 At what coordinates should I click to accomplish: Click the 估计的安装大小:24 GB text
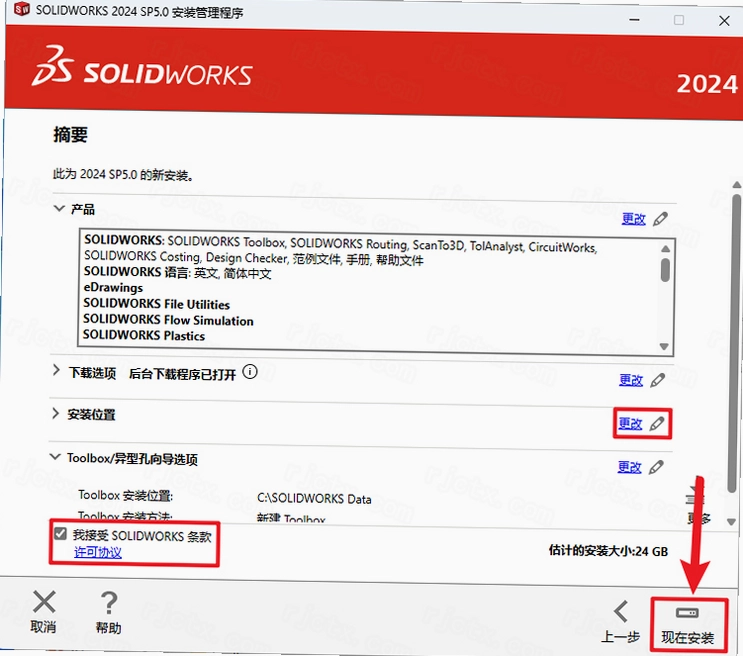pos(608,551)
